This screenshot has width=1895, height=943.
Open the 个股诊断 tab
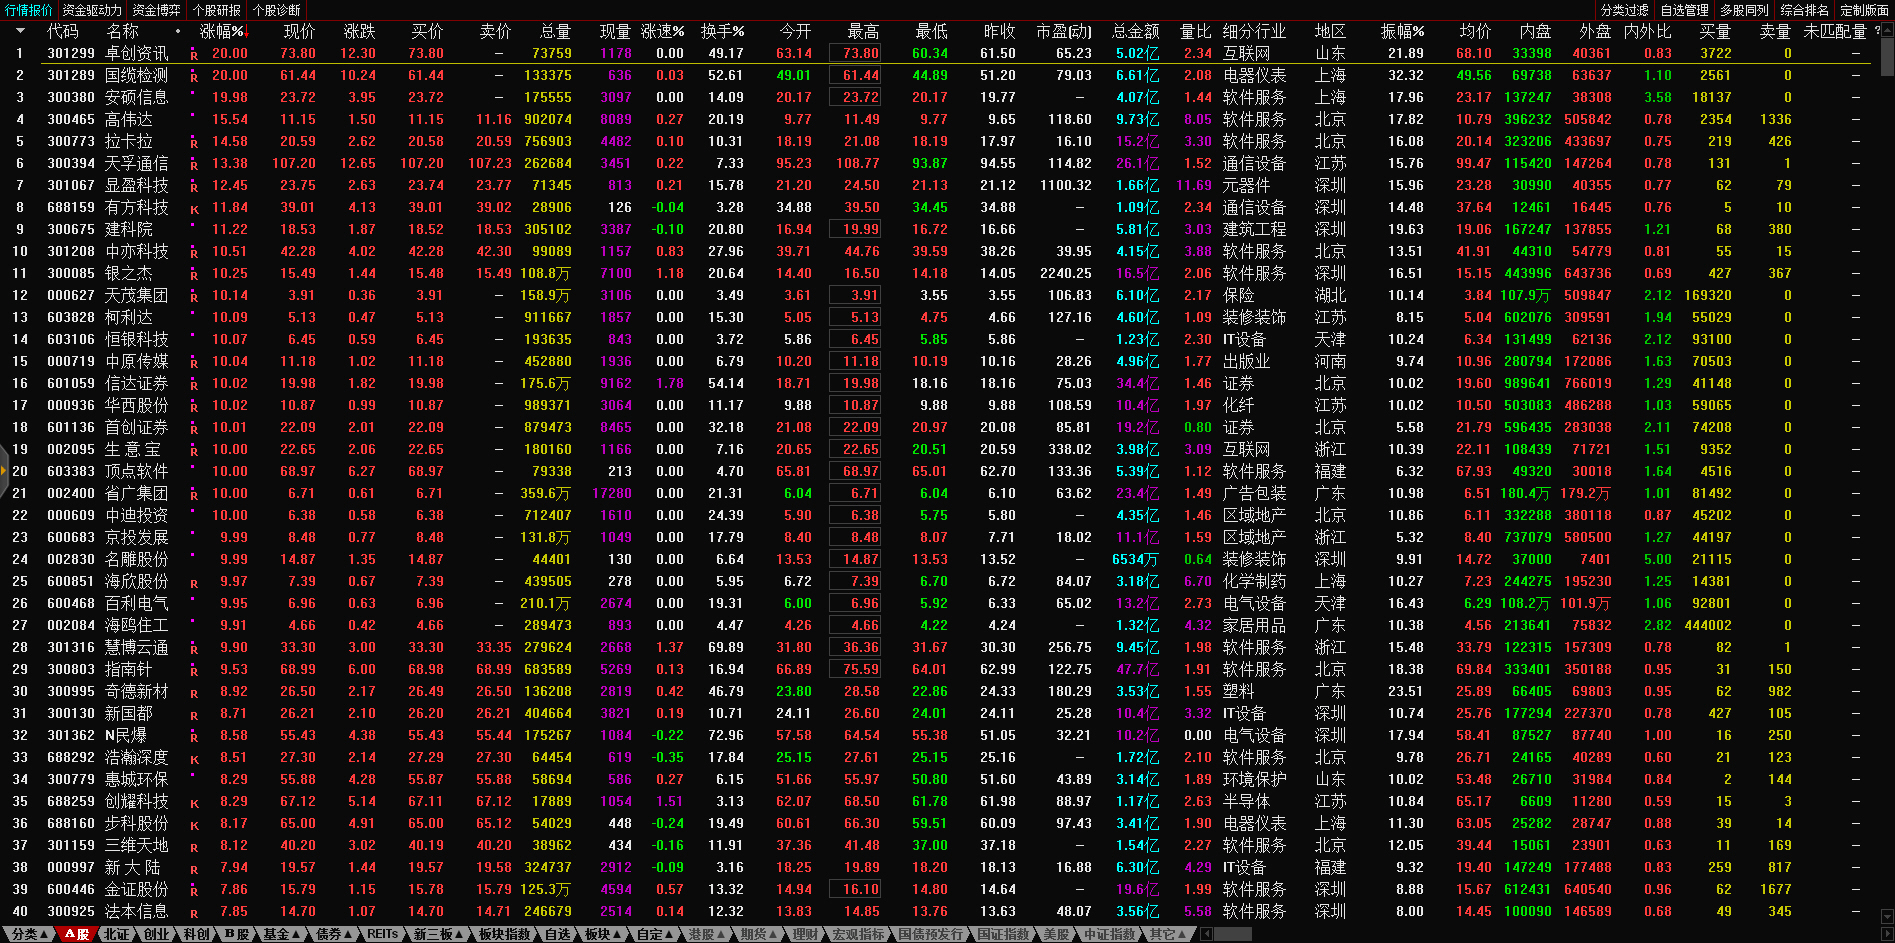[x=276, y=10]
